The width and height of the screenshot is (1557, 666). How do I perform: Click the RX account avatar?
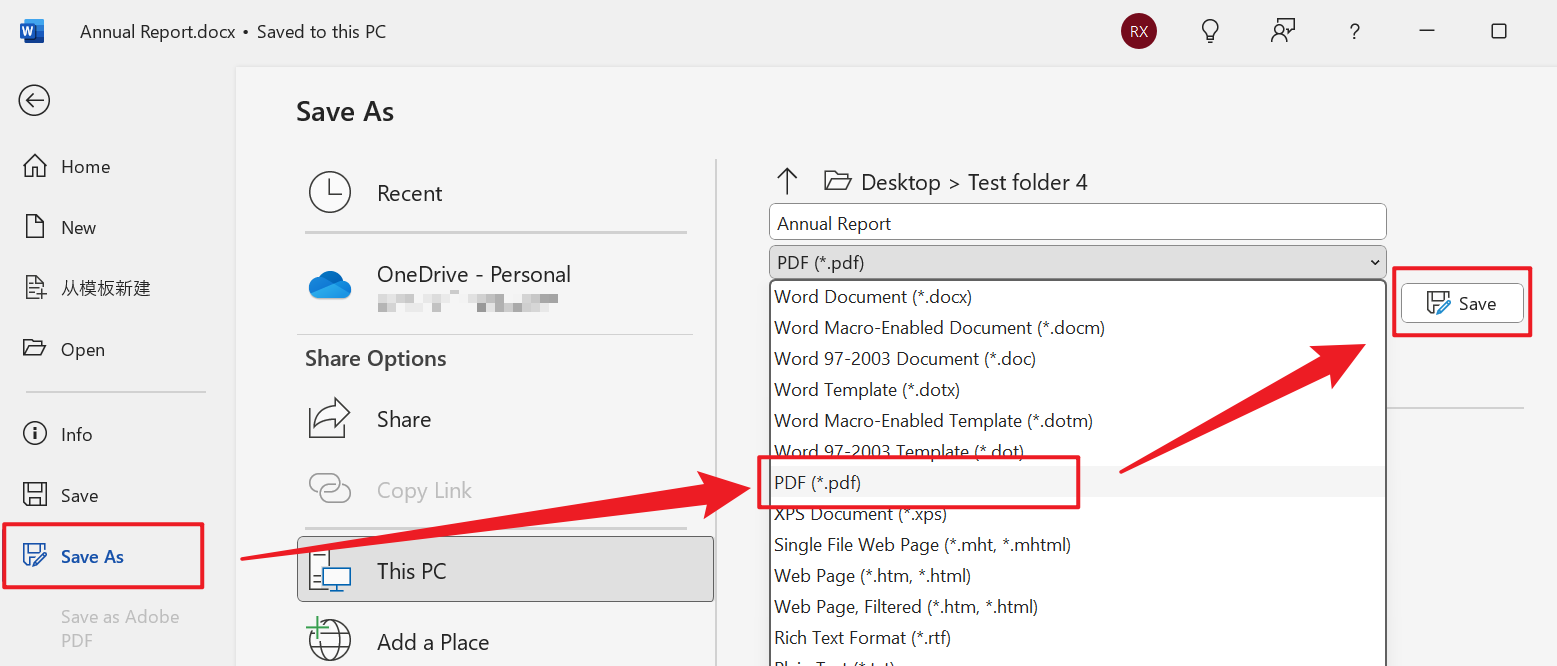[1138, 31]
